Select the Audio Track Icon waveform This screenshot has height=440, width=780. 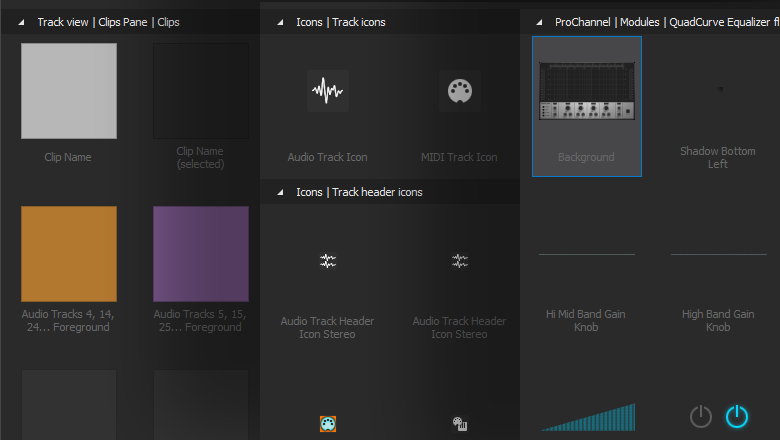pyautogui.click(x=327, y=91)
